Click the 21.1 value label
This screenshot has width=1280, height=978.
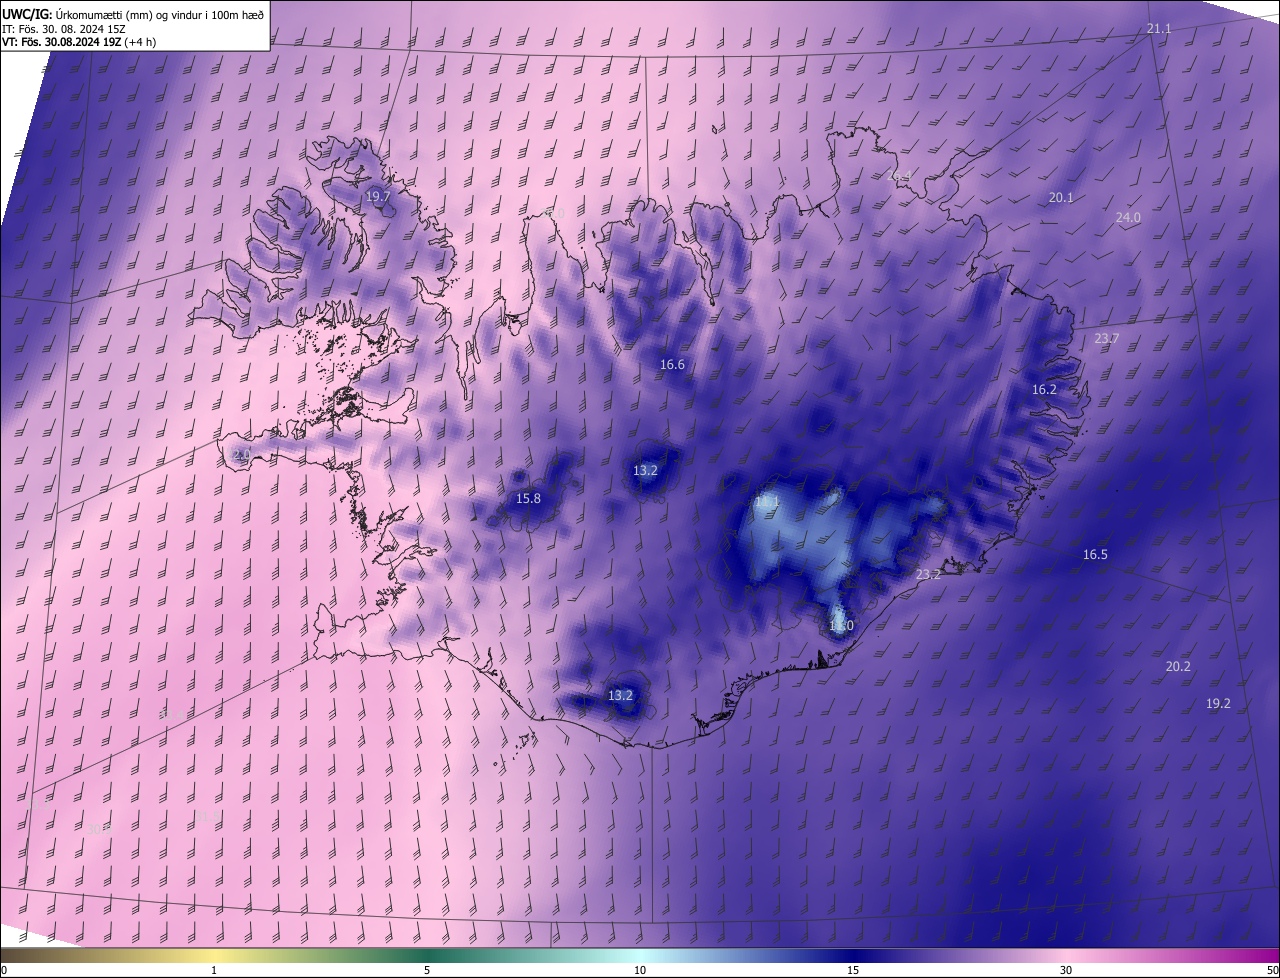pyautogui.click(x=1159, y=29)
